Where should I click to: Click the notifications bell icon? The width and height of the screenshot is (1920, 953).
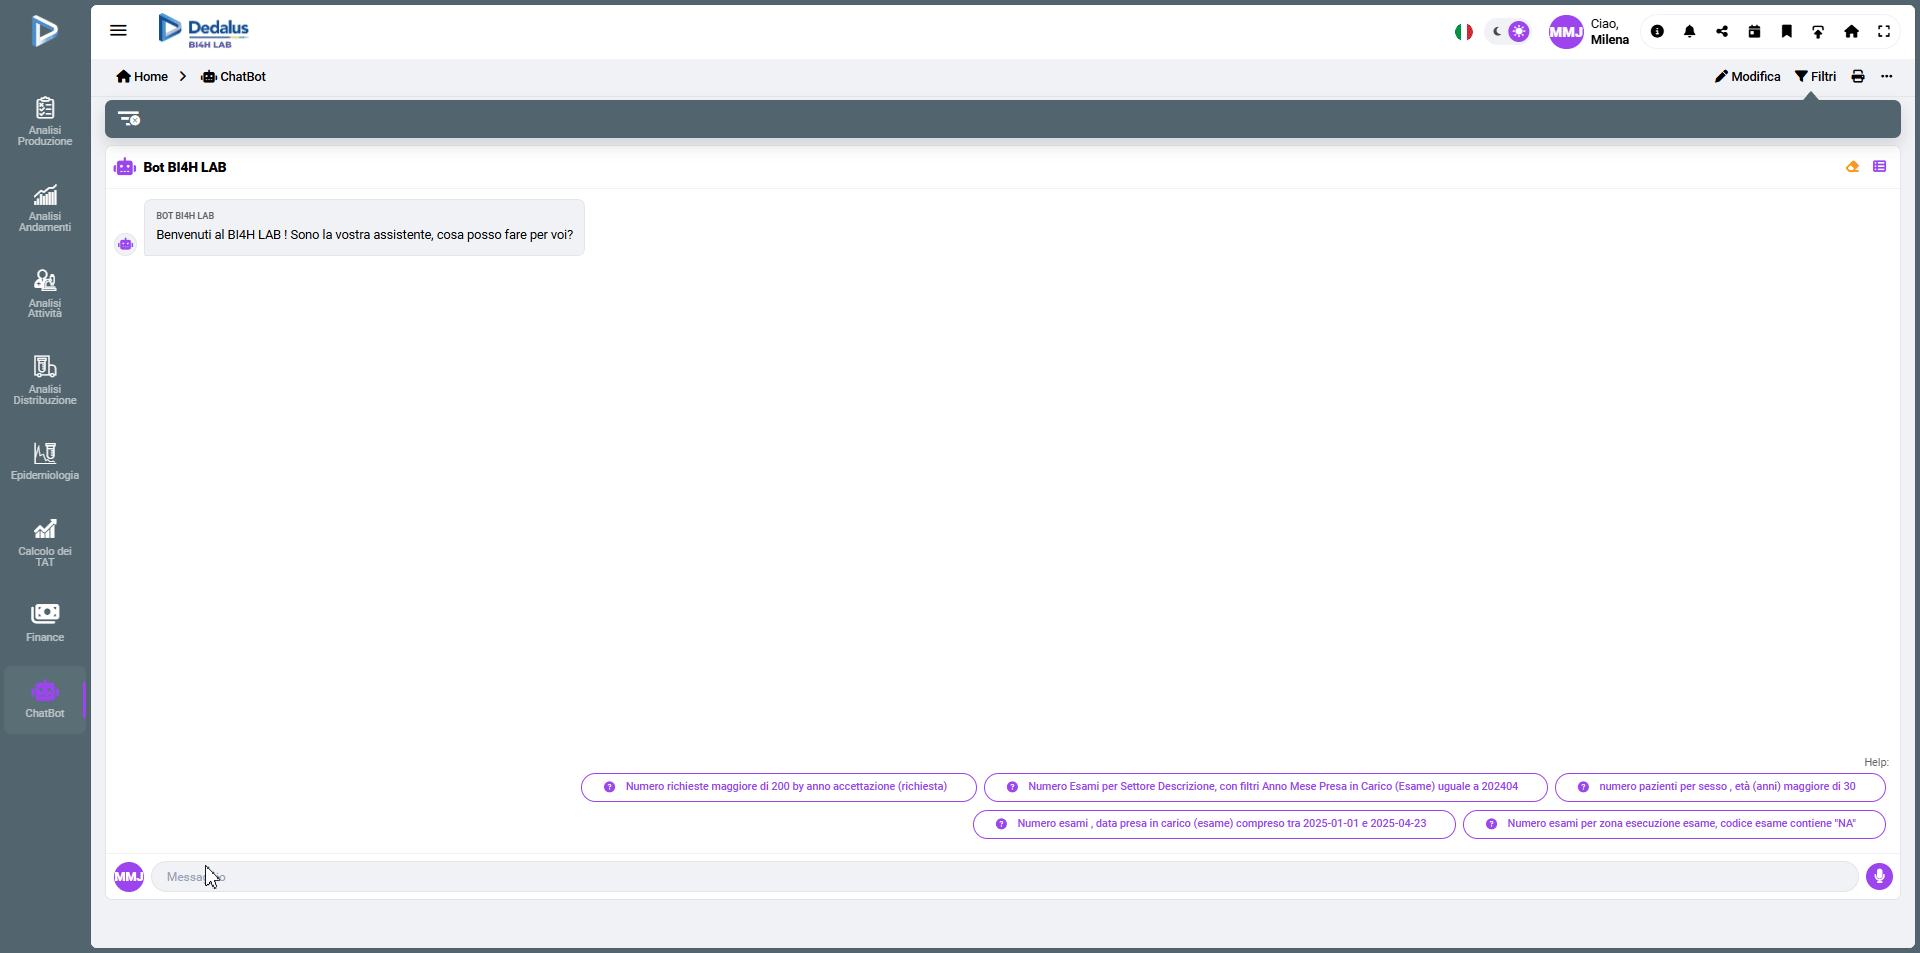click(1689, 32)
